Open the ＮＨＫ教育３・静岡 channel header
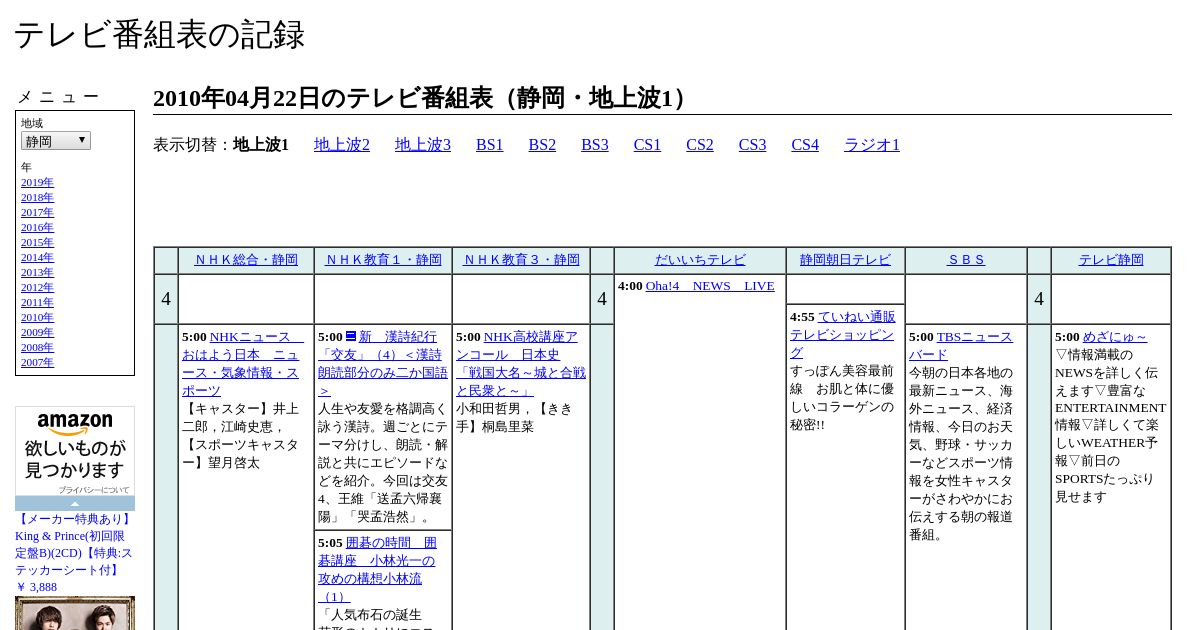Image resolution: width=1200 pixels, height=630 pixels. (521, 260)
